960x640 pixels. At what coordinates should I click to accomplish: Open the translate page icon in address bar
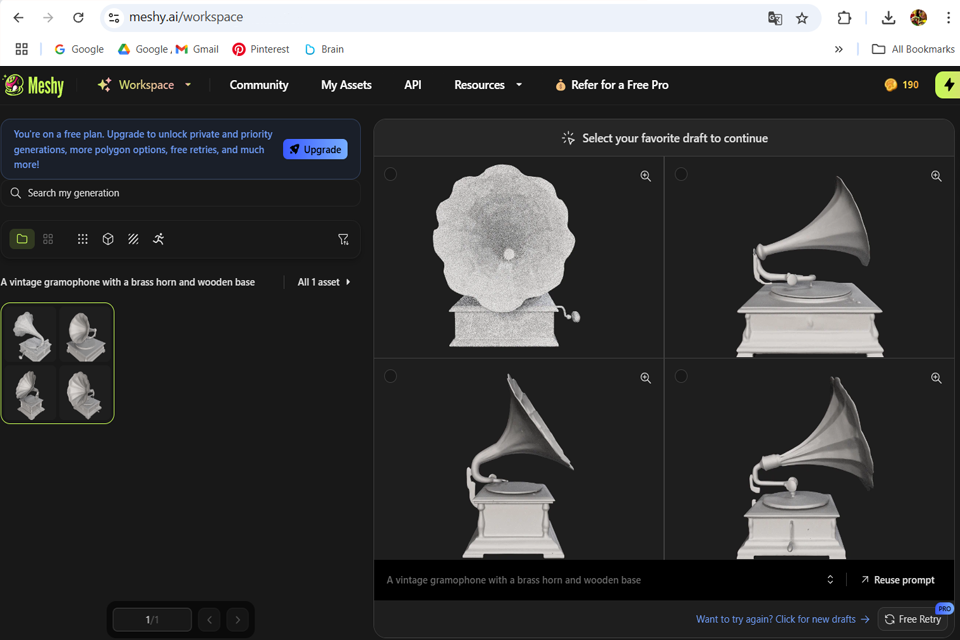(x=775, y=18)
